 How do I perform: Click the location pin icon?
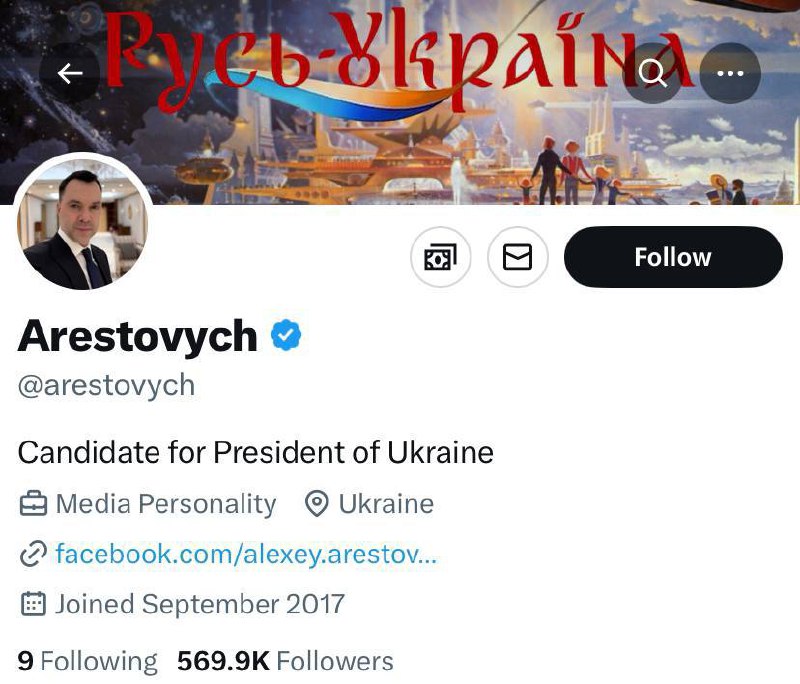coord(317,504)
